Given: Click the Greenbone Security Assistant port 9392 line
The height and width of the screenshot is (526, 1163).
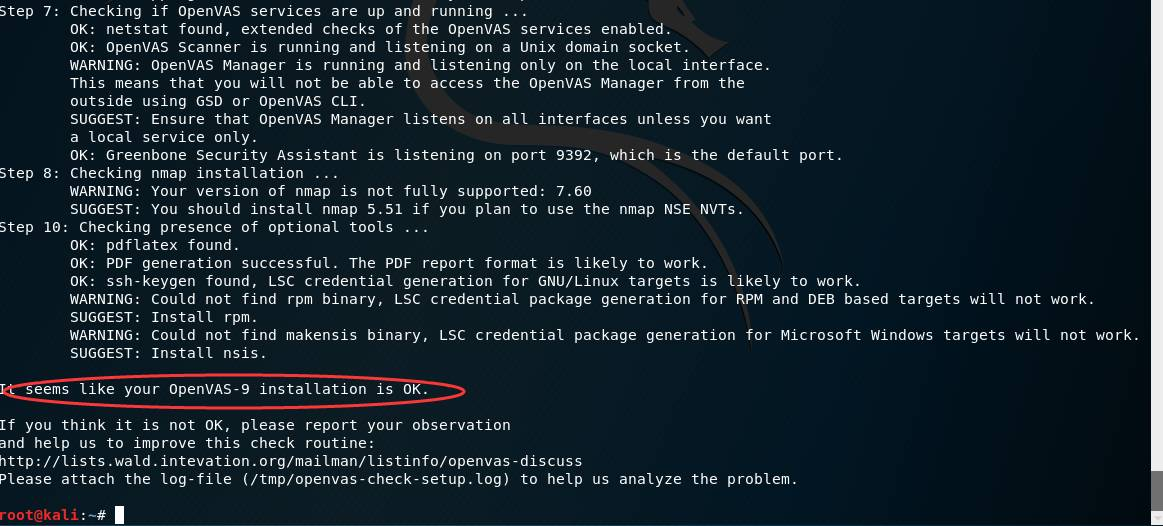Looking at the screenshot, I should (456, 155).
